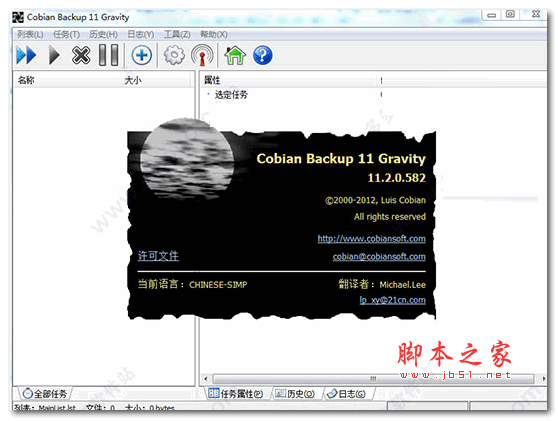Viewport: 558px width, 421px height.
Task: Open the 帮助(X) menu
Action: click(214, 35)
